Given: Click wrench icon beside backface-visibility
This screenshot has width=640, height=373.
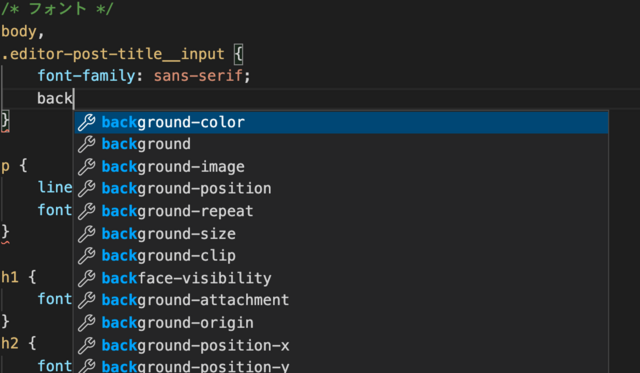Looking at the screenshot, I should tap(87, 278).
